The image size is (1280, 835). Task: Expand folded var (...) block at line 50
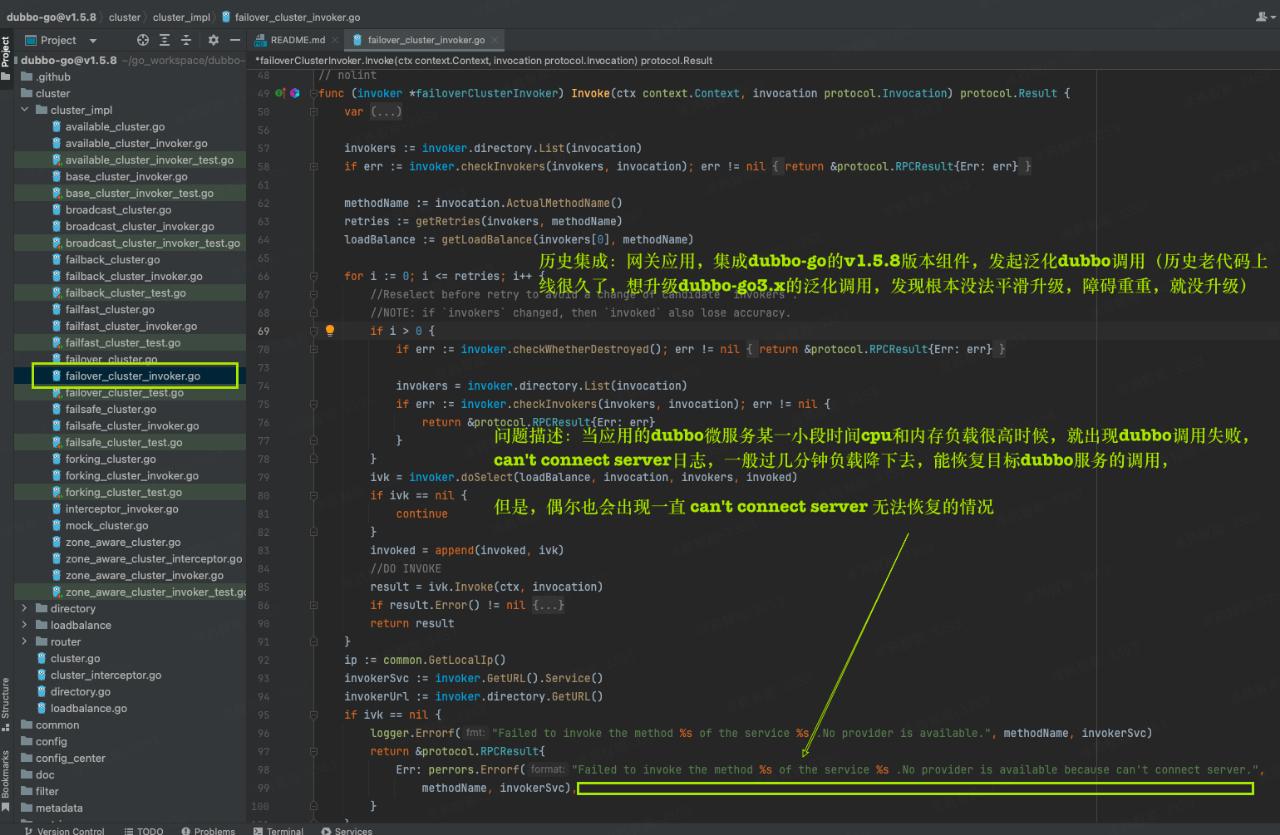click(x=386, y=112)
